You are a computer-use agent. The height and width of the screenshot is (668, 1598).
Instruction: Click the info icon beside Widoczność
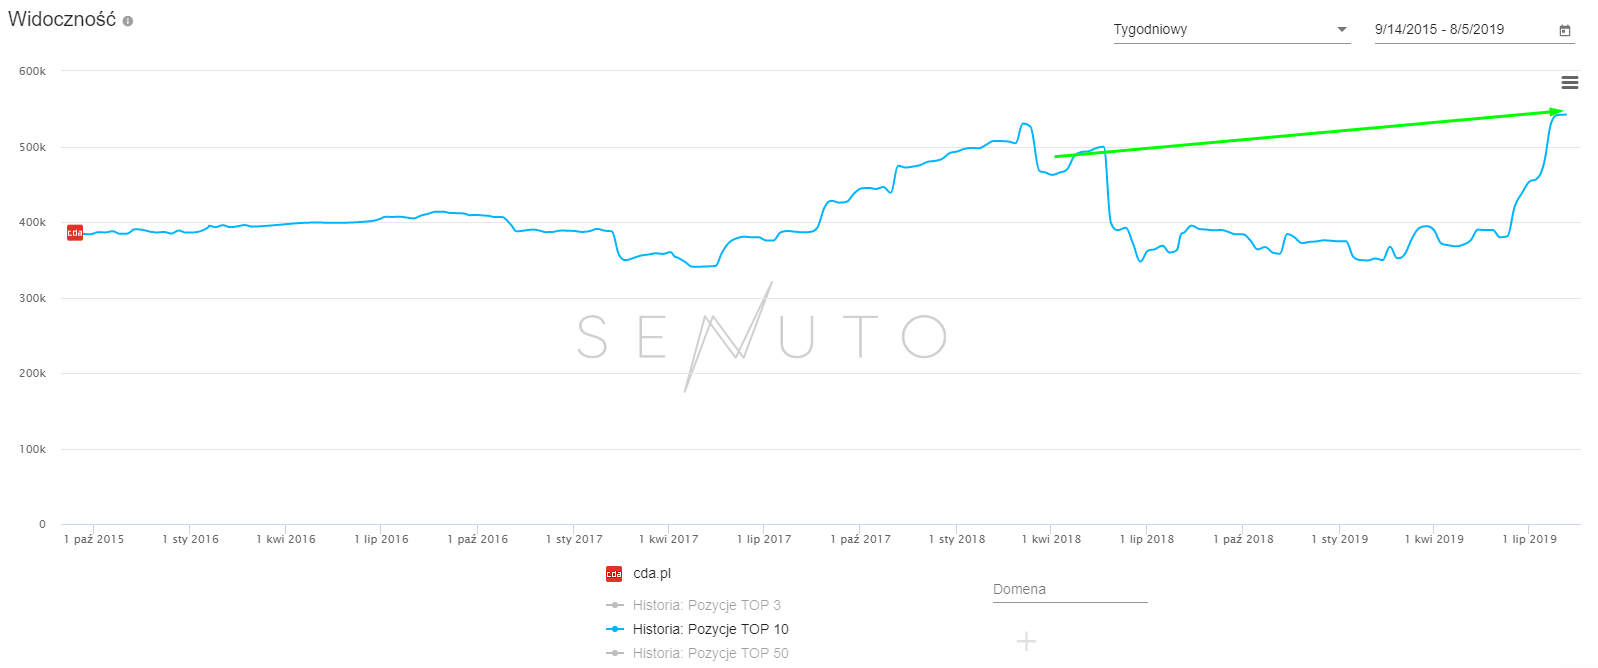[128, 21]
